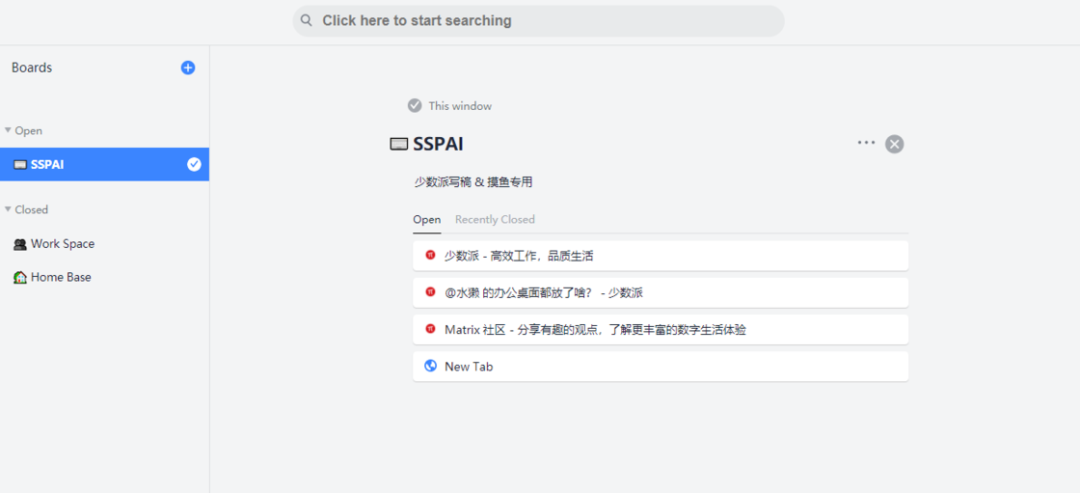
Task: Click the blue add board plus icon
Action: click(x=188, y=68)
